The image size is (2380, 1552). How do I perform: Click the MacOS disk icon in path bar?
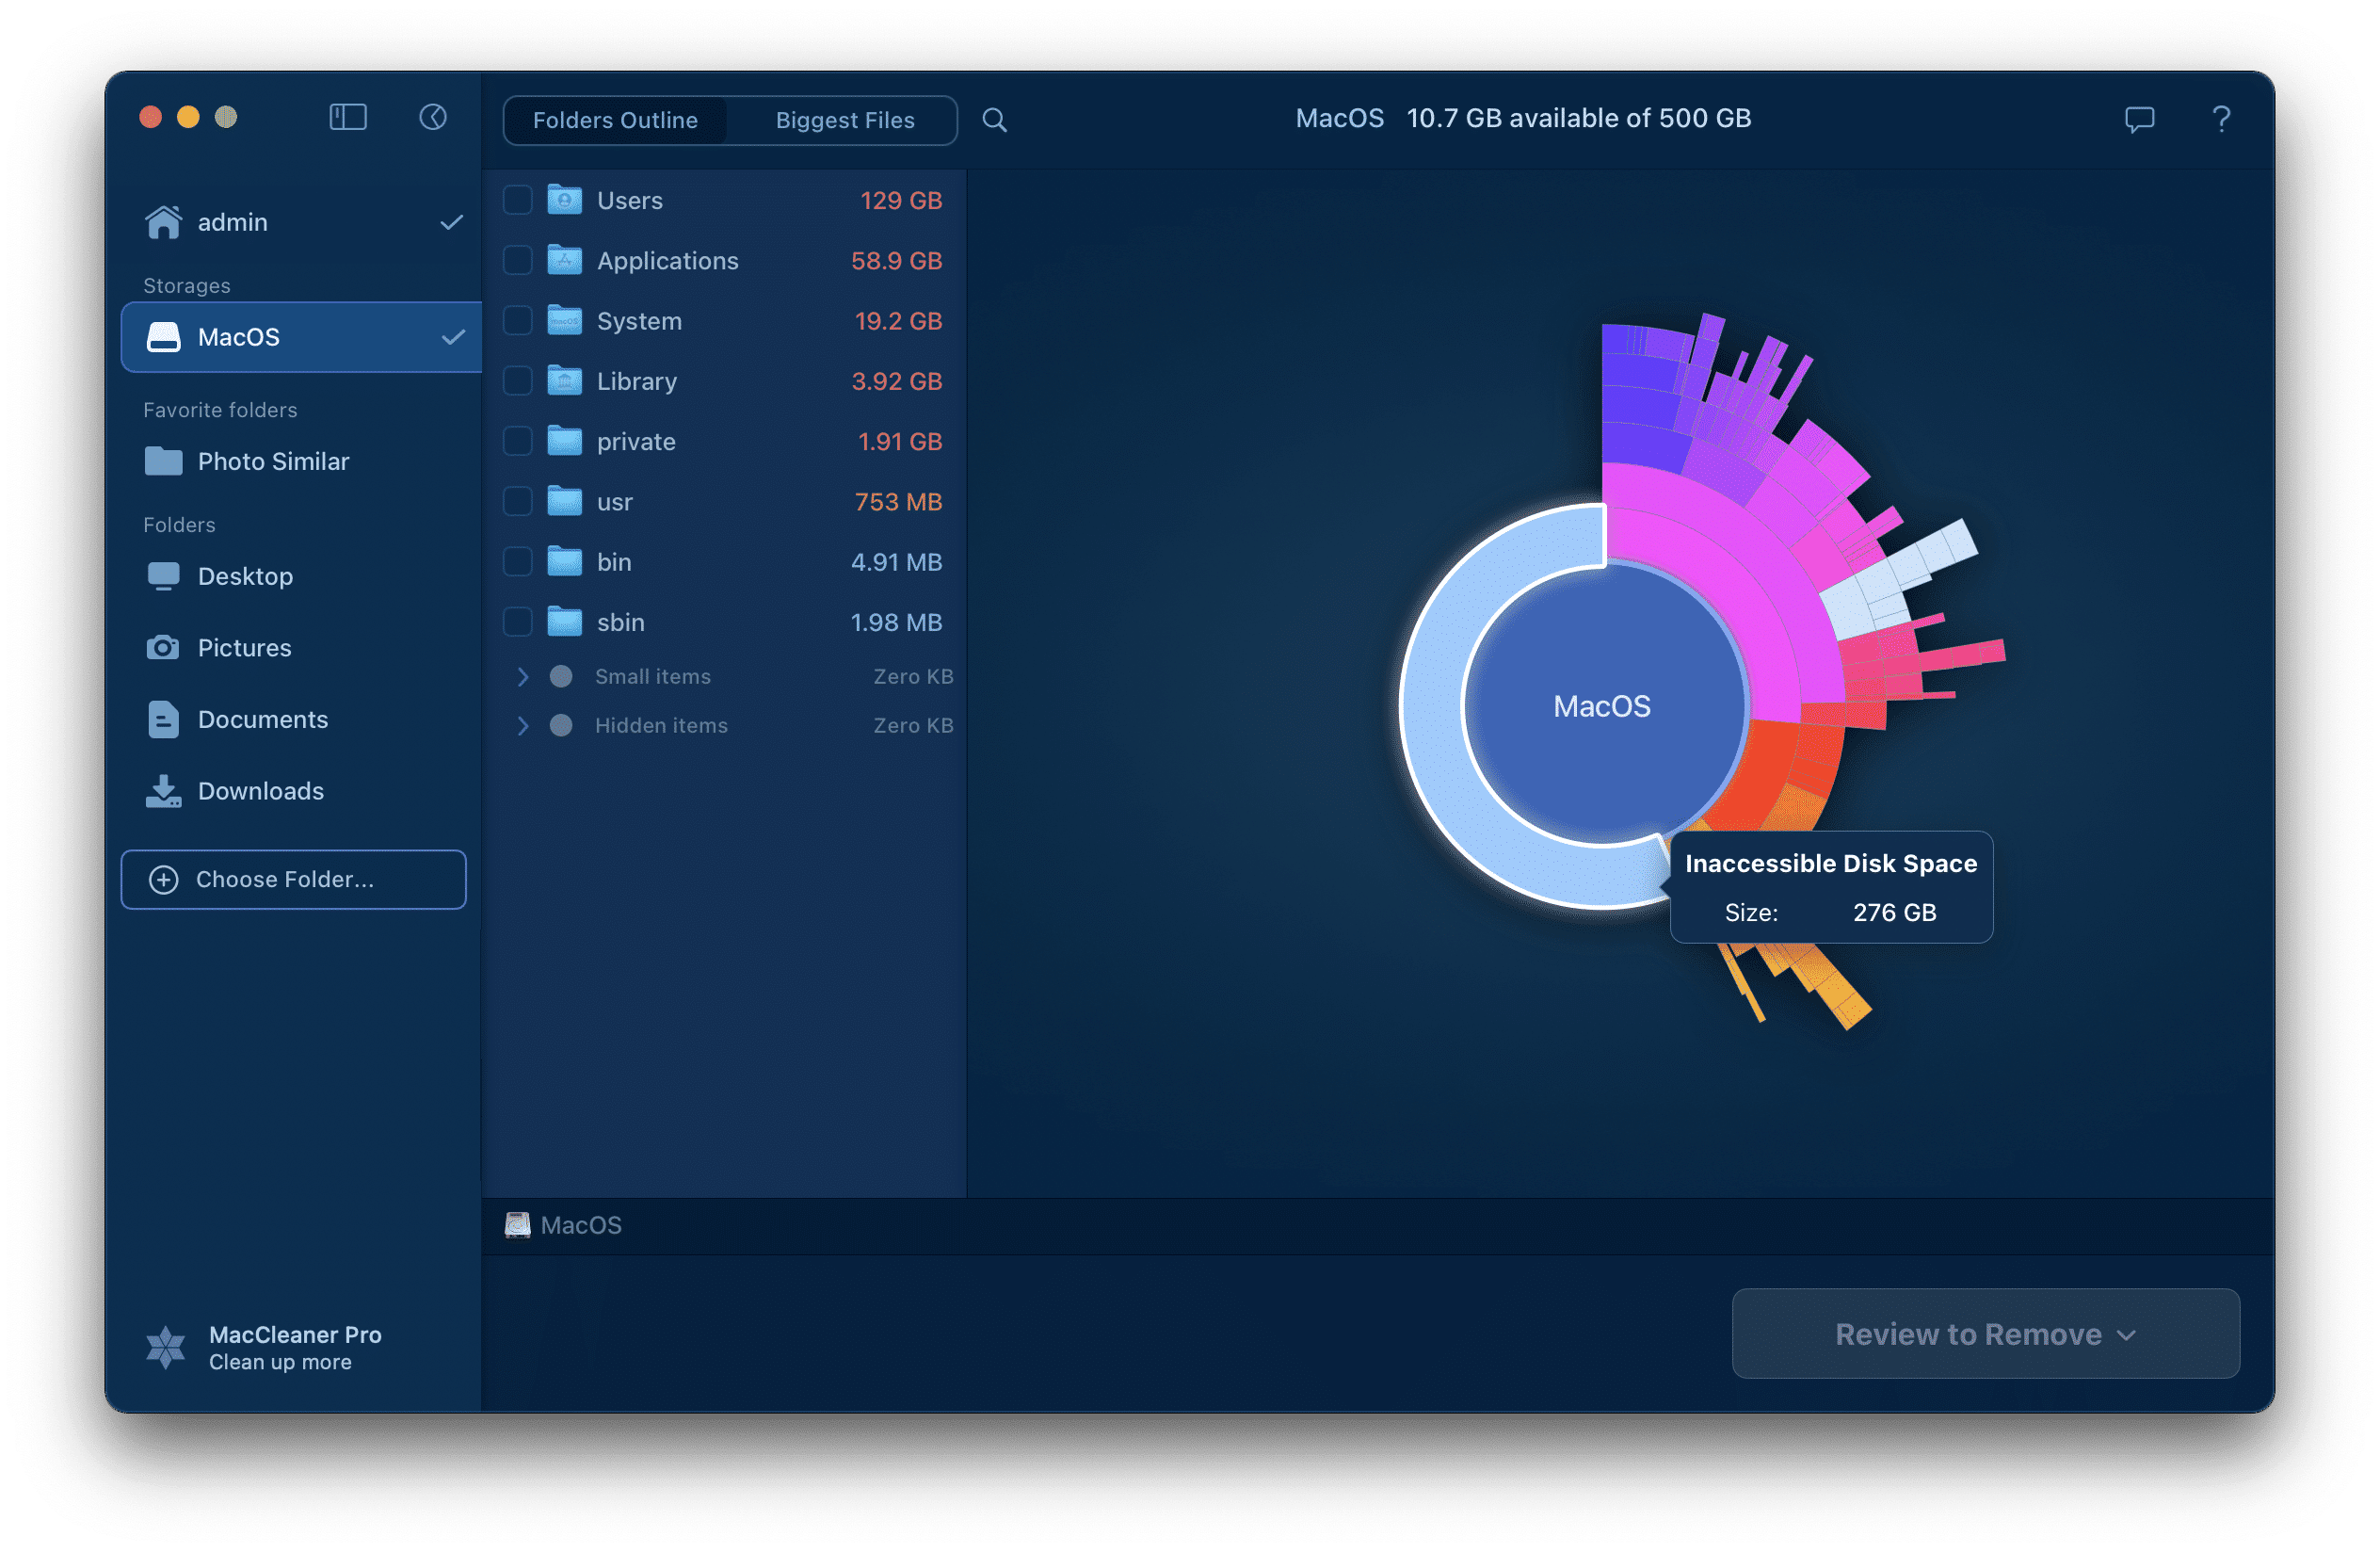pyautogui.click(x=518, y=1225)
